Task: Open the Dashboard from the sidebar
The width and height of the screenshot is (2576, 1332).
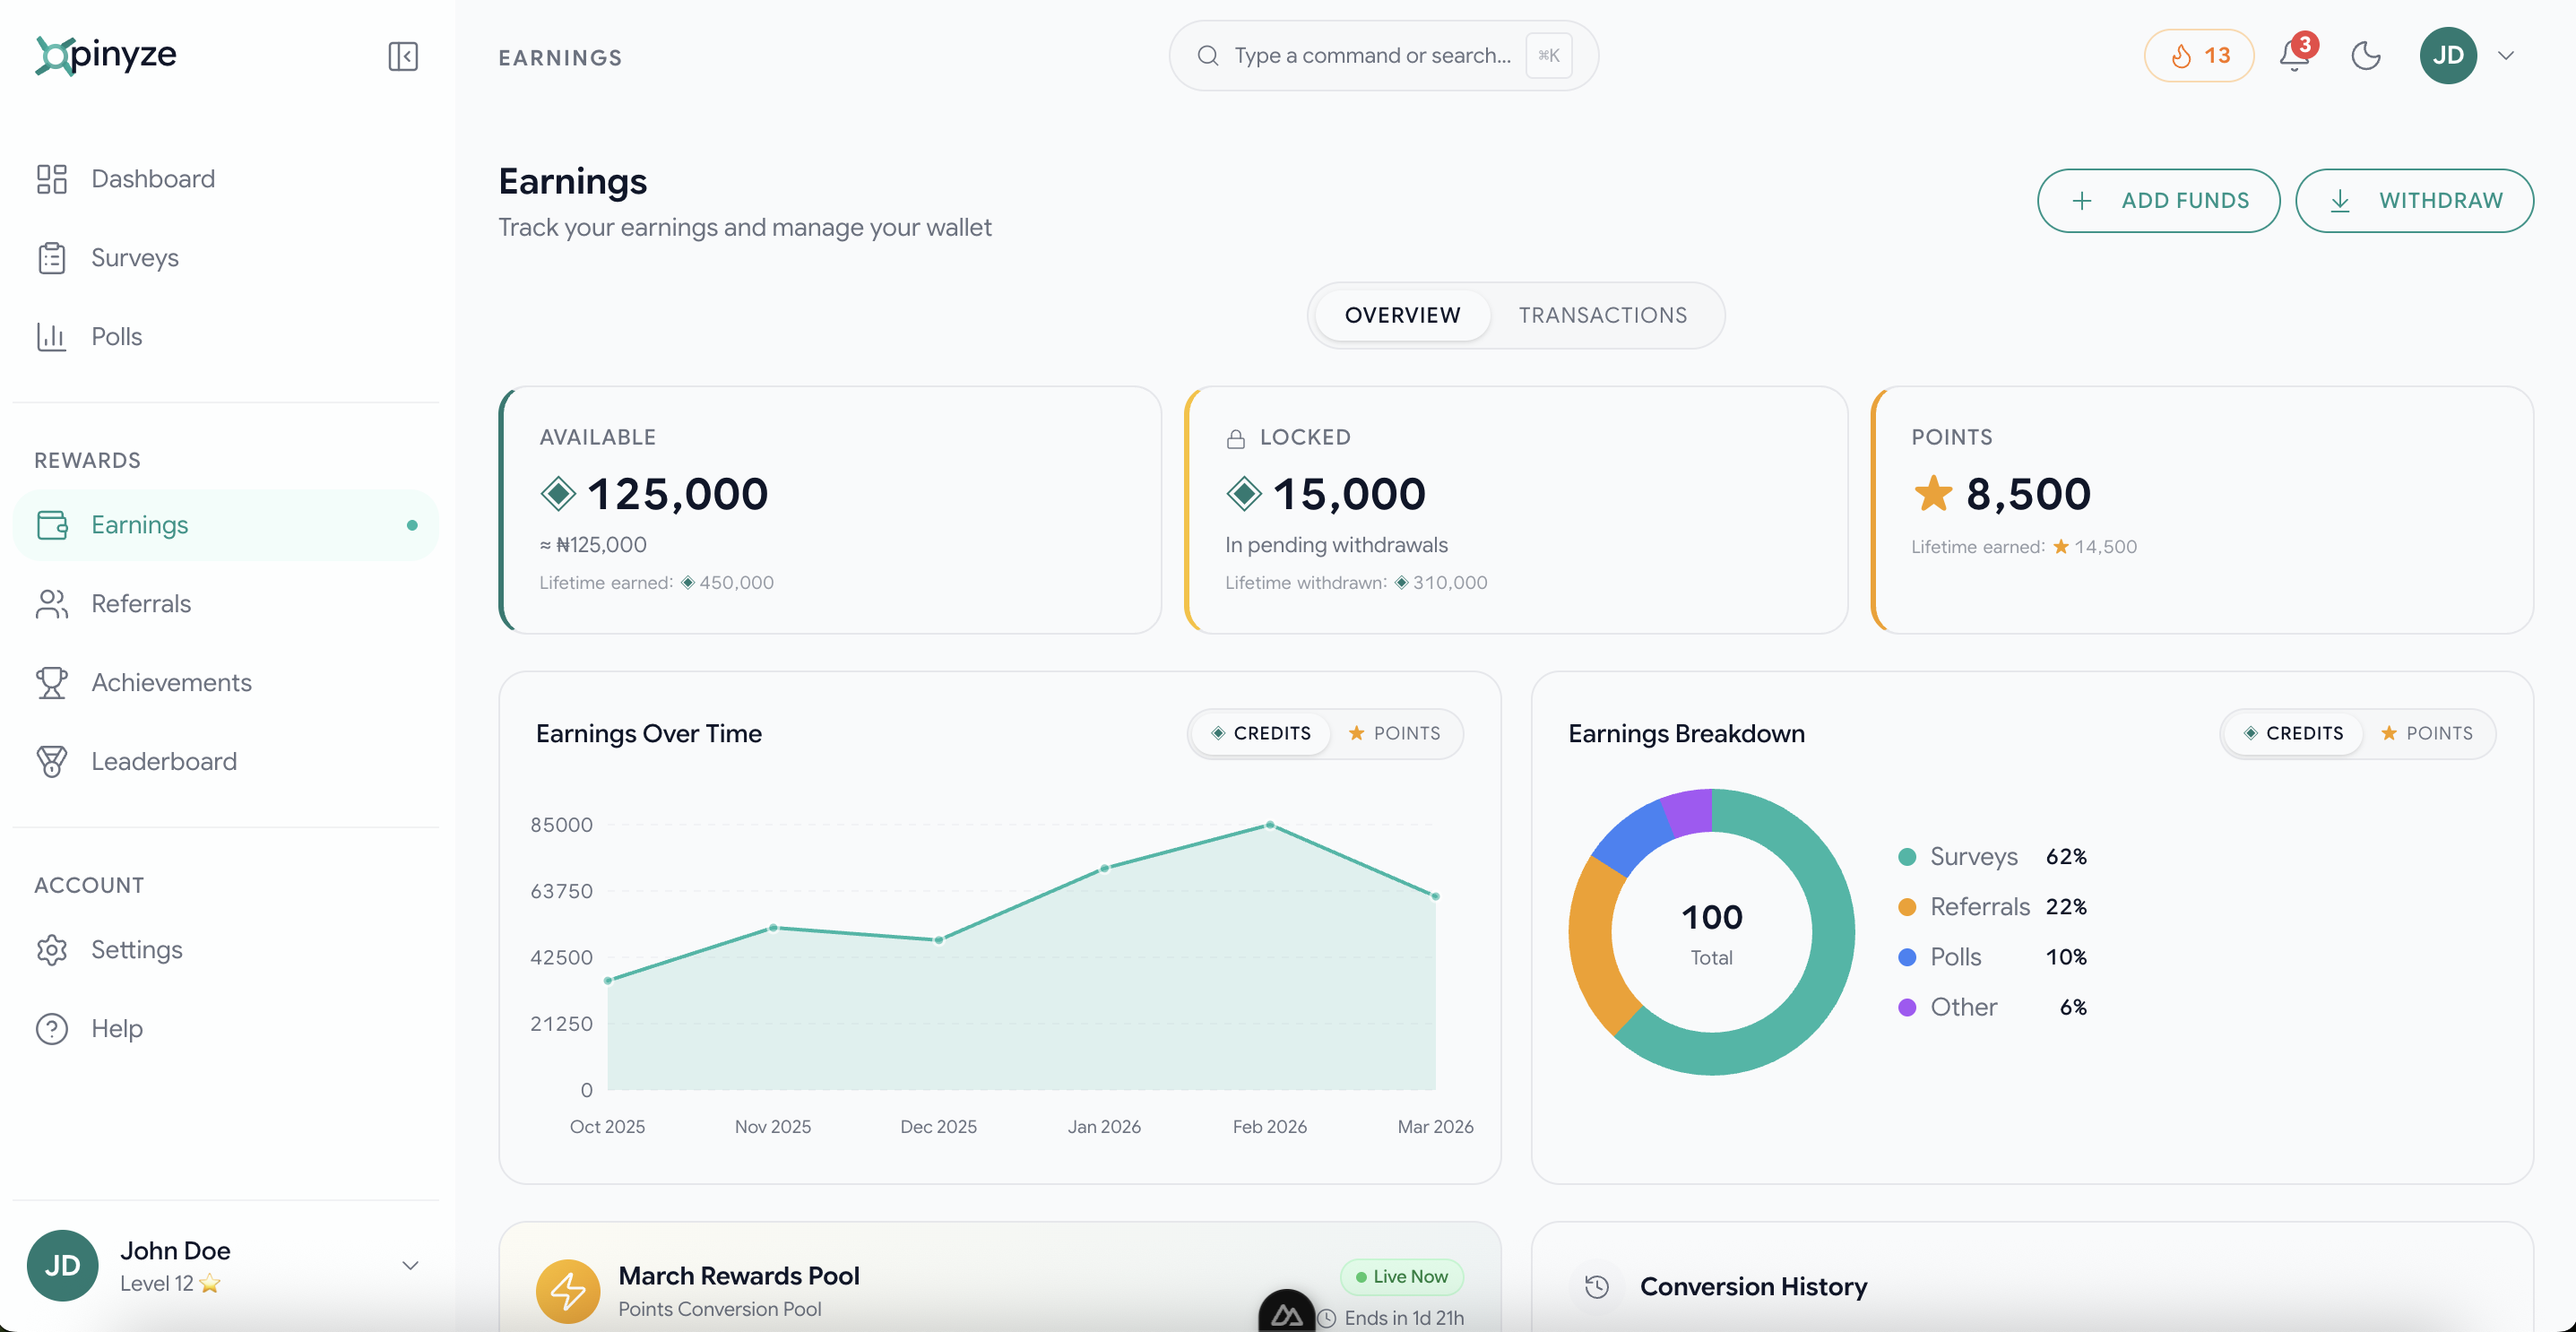Action: [x=153, y=179]
